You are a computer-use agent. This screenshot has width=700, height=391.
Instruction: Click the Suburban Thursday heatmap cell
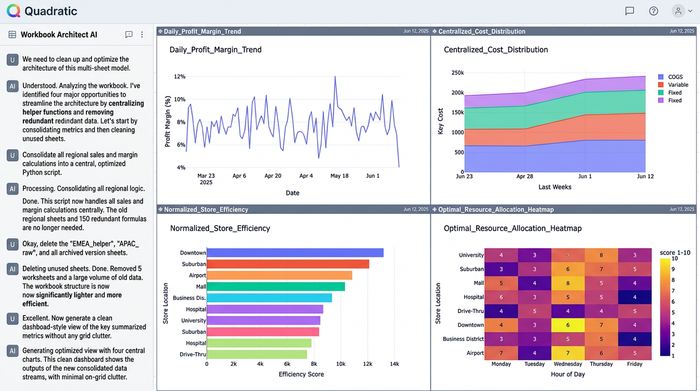click(601, 269)
